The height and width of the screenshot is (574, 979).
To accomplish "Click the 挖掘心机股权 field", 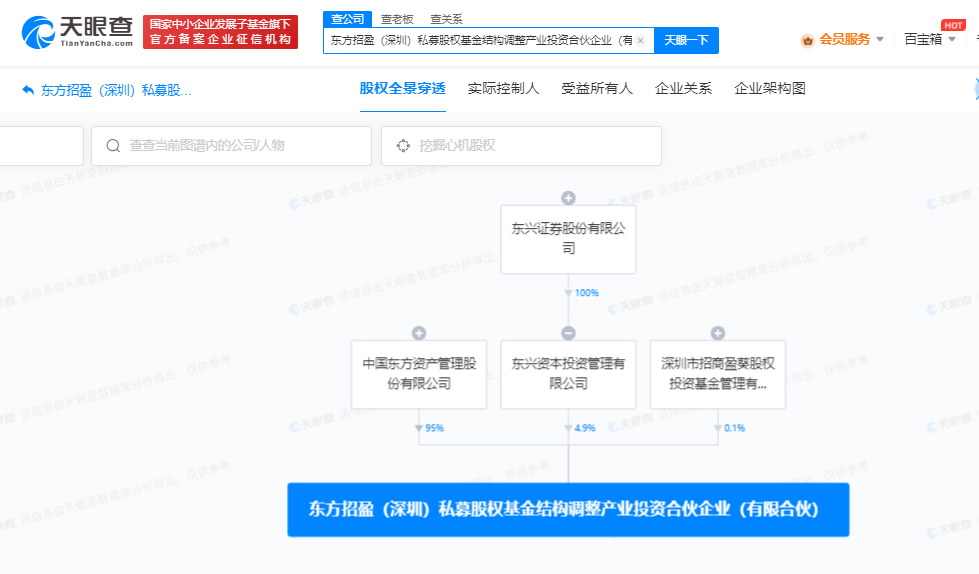I will tap(521, 146).
